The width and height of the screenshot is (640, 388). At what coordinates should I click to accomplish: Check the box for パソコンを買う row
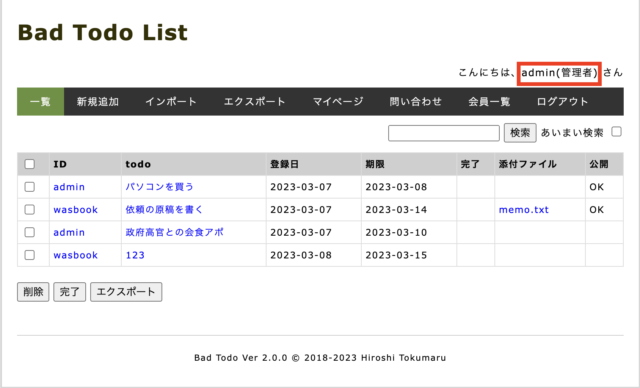coord(29,187)
